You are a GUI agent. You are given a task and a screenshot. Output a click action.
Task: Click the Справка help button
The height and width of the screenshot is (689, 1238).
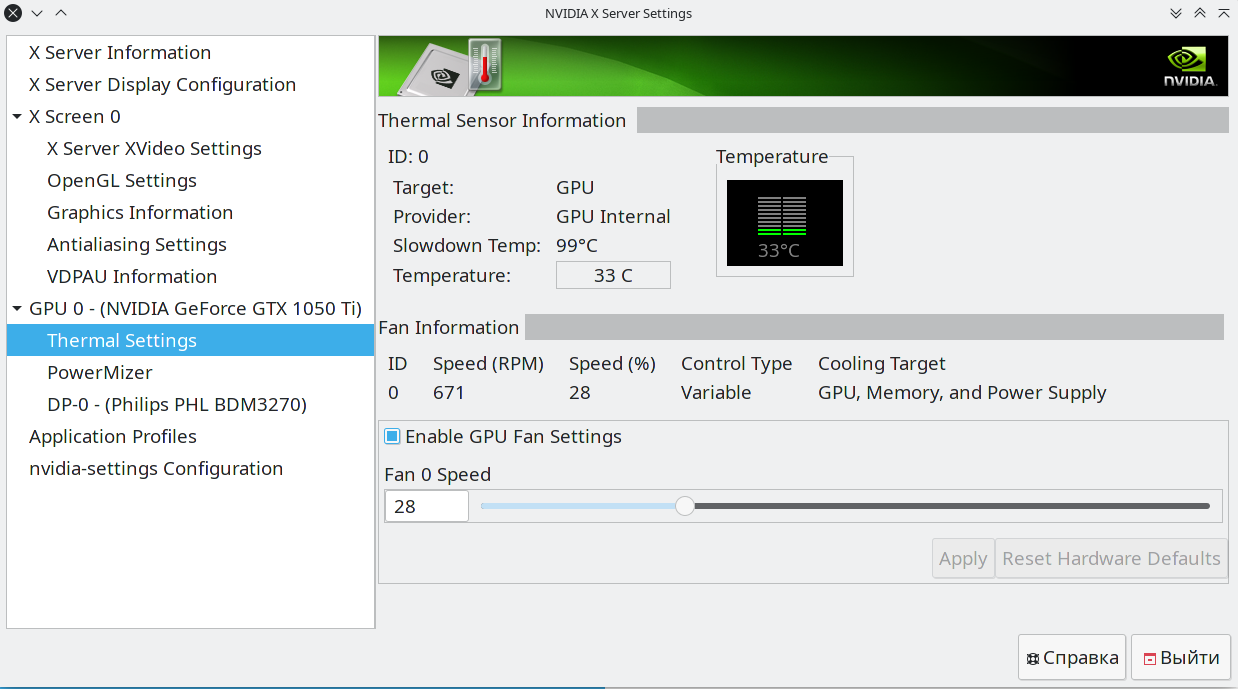[x=1072, y=658]
